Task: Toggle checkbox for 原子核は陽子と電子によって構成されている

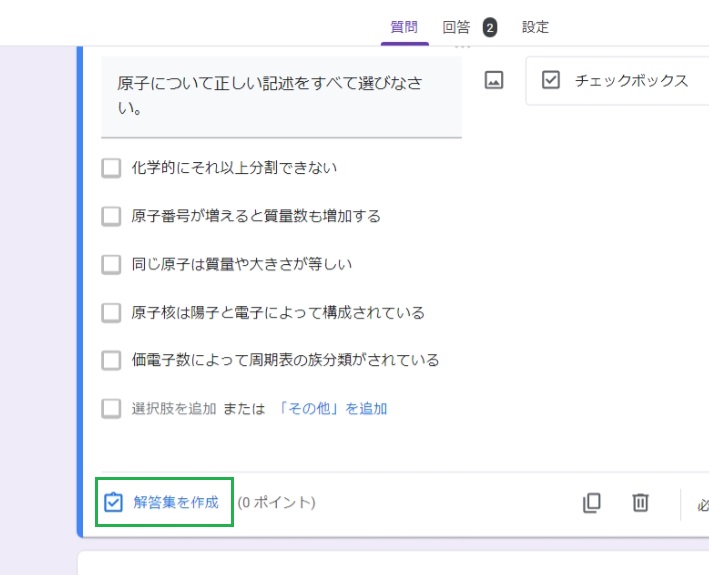Action: 111,312
